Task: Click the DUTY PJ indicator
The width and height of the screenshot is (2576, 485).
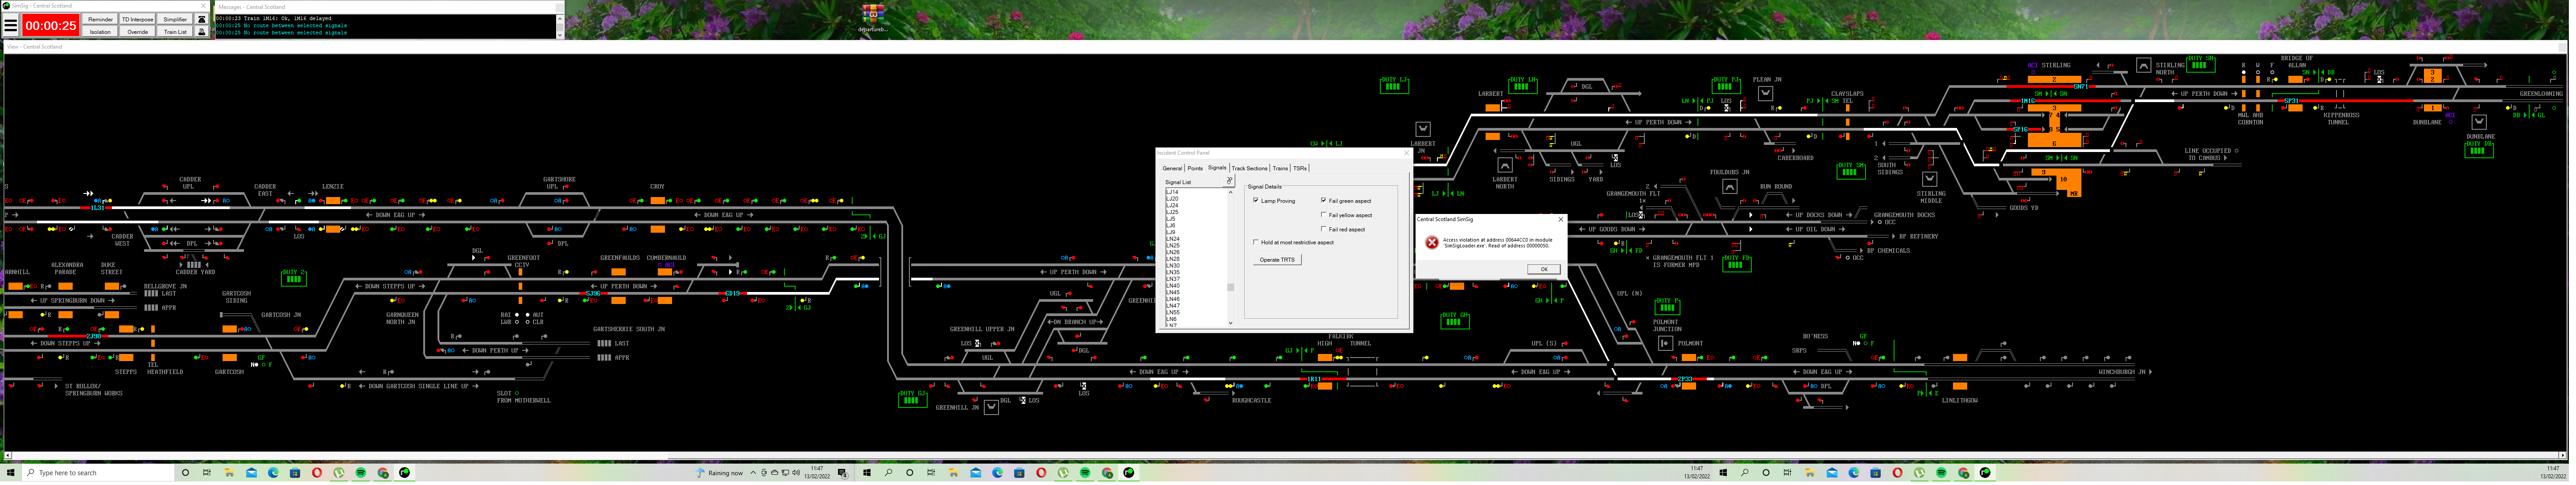Action: (x=1726, y=85)
